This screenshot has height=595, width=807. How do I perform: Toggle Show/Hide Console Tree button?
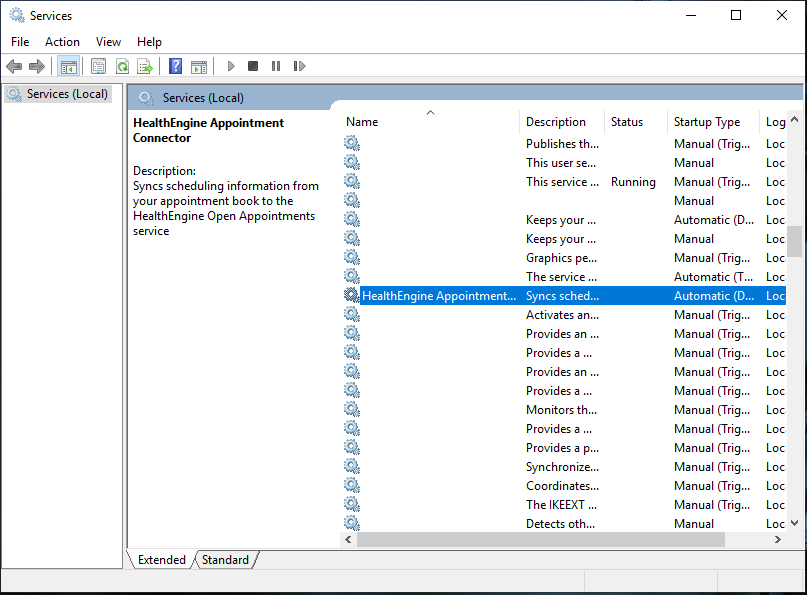click(x=69, y=67)
